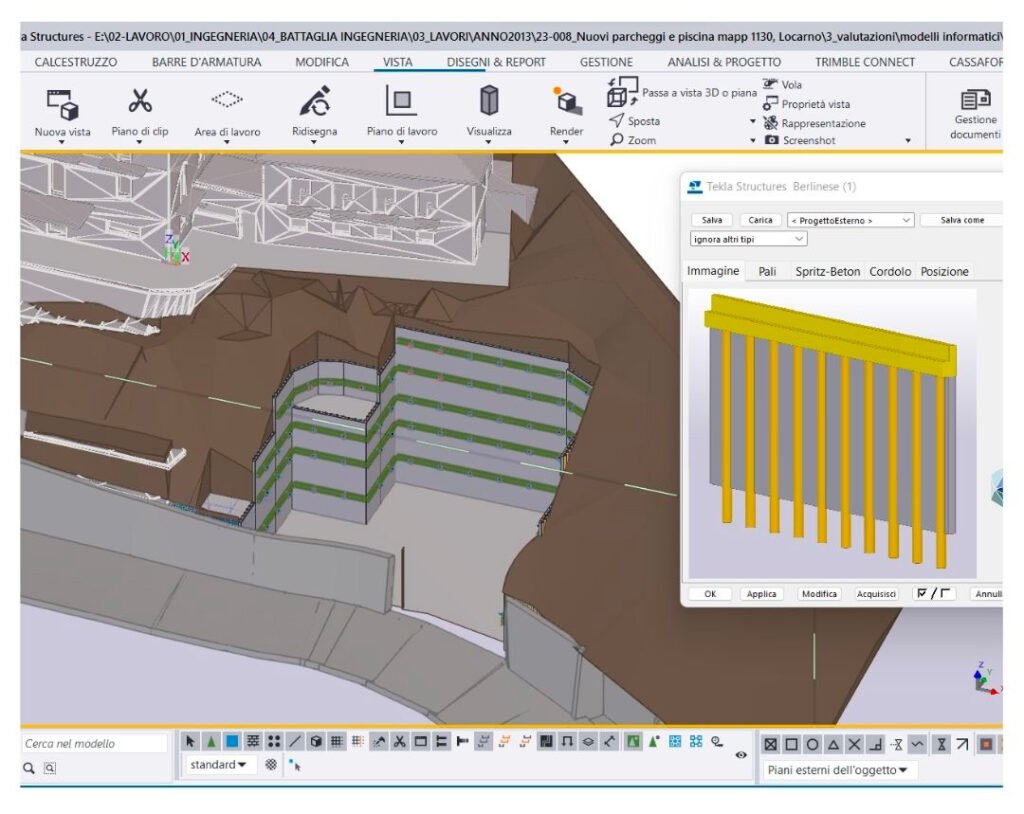Click the Visualizza icon
1024x814 pixels.
tap(489, 103)
